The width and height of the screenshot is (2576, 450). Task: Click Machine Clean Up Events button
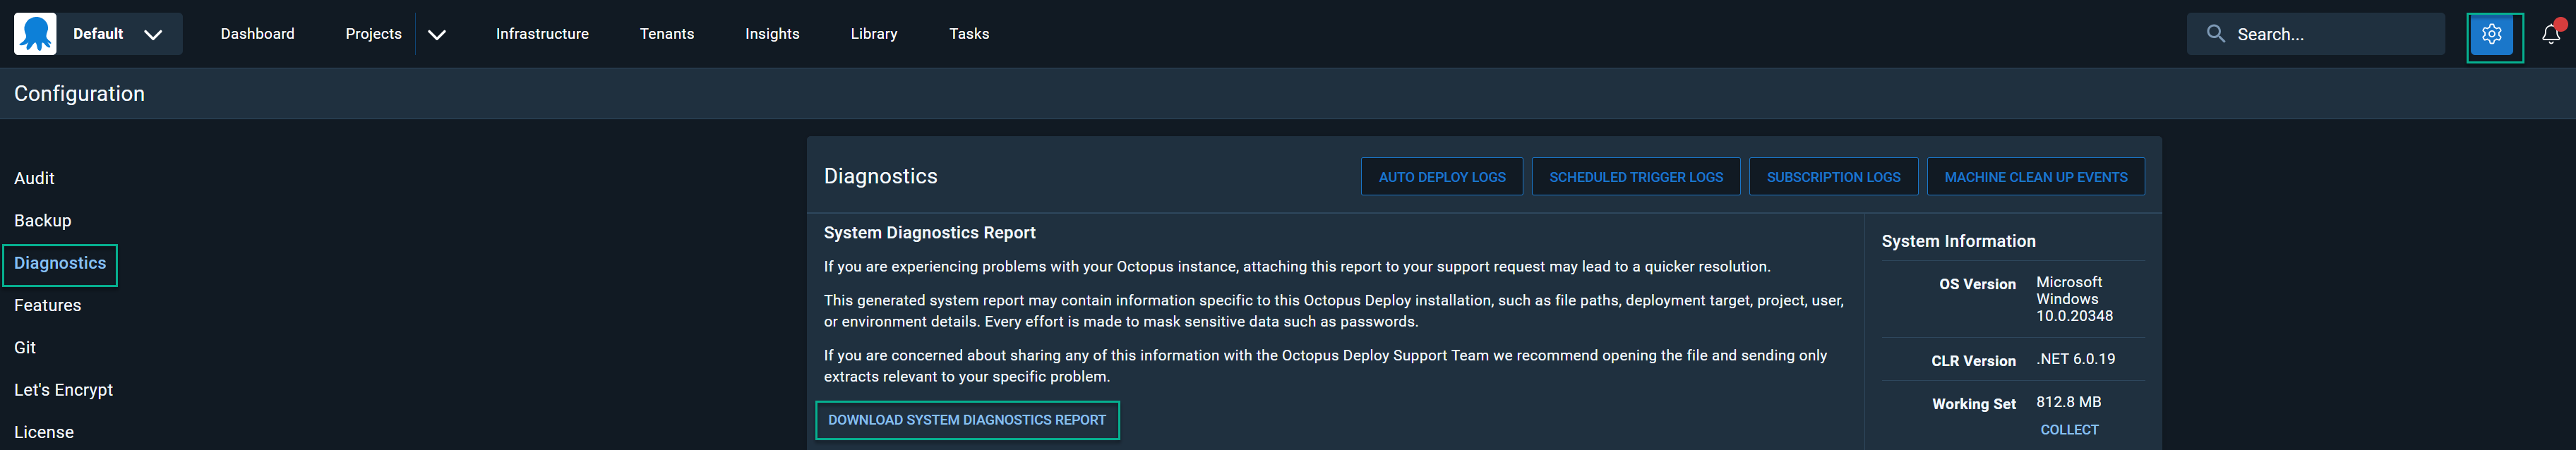tap(2035, 177)
